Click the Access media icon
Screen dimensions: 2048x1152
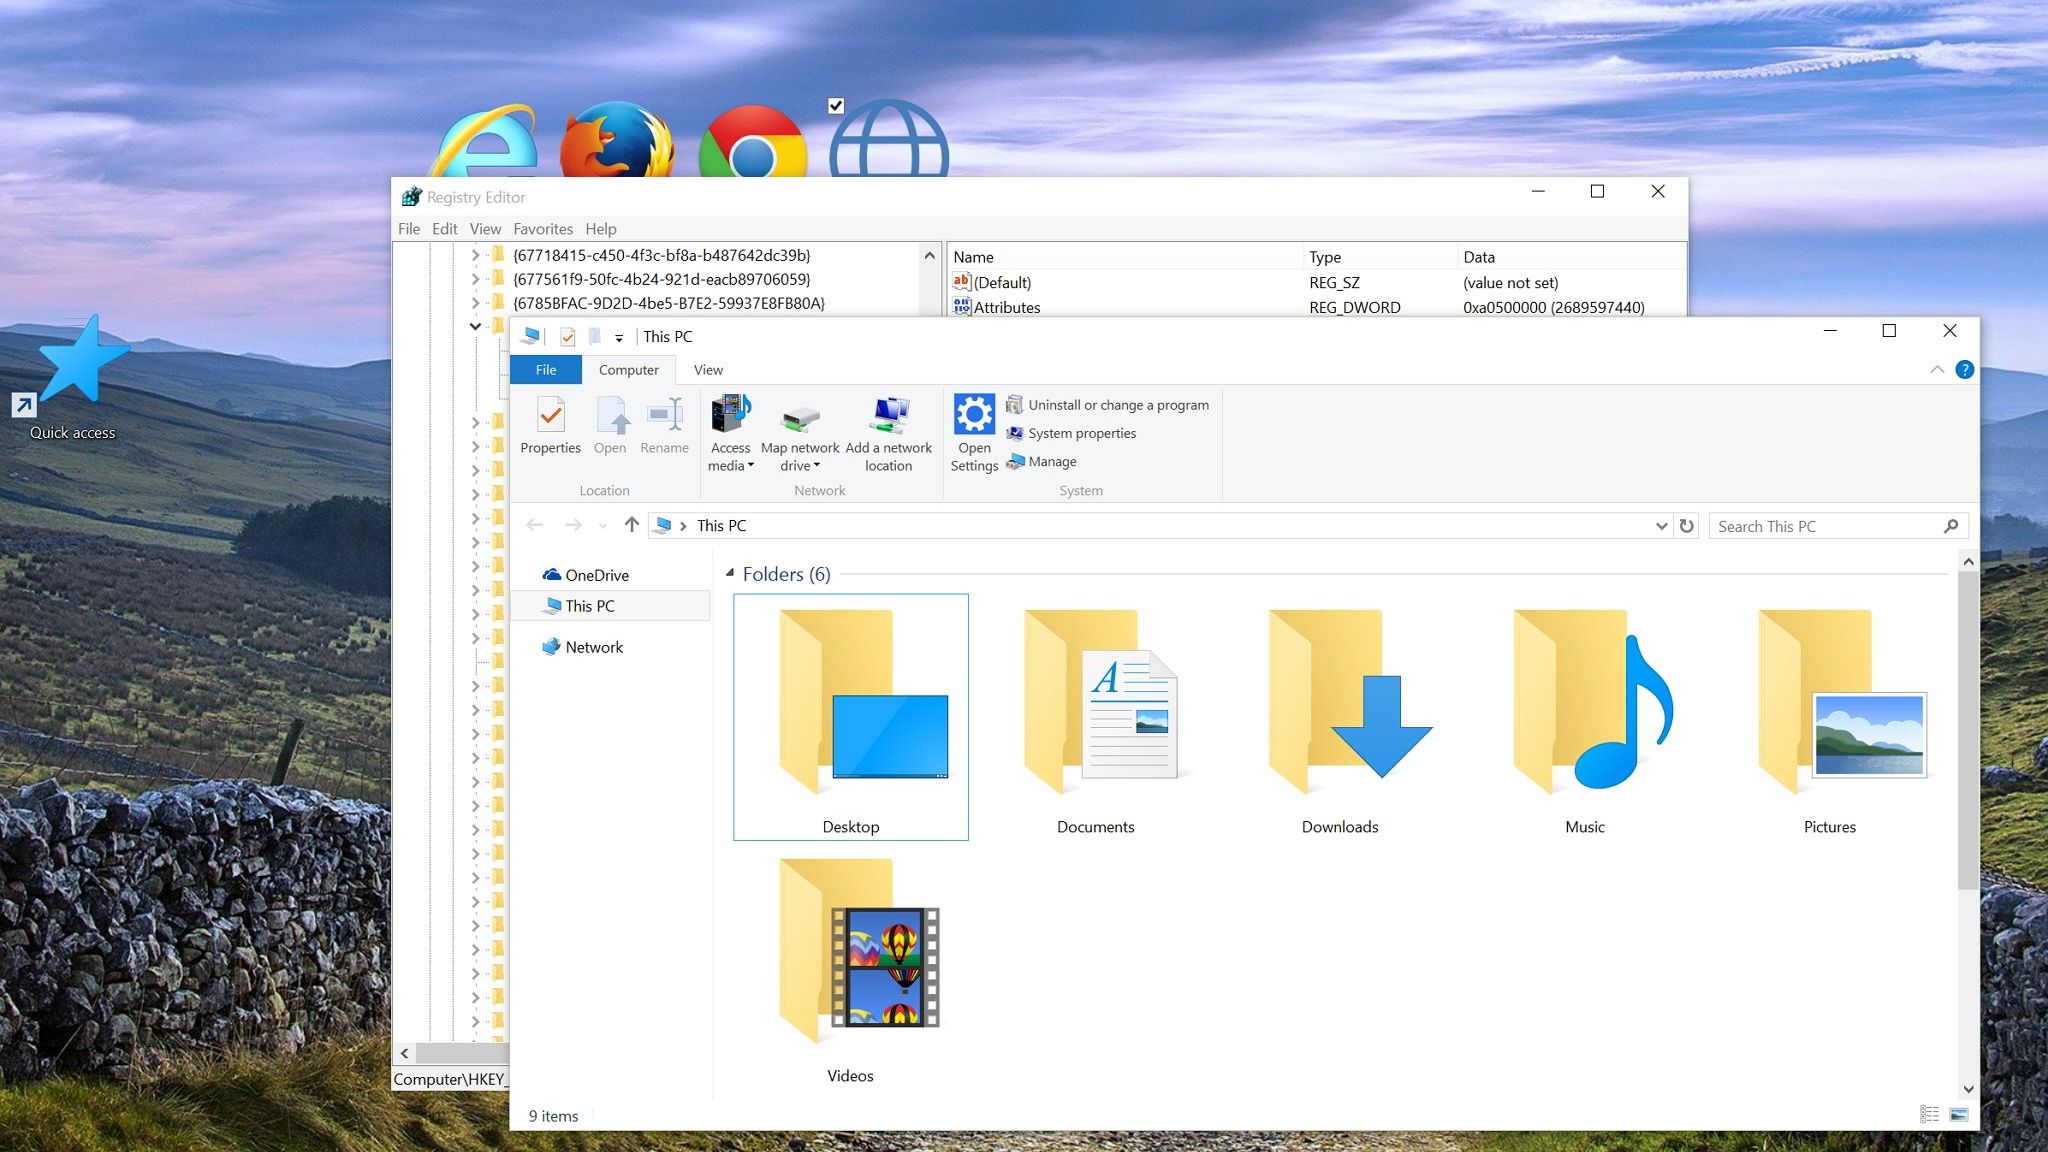point(730,414)
